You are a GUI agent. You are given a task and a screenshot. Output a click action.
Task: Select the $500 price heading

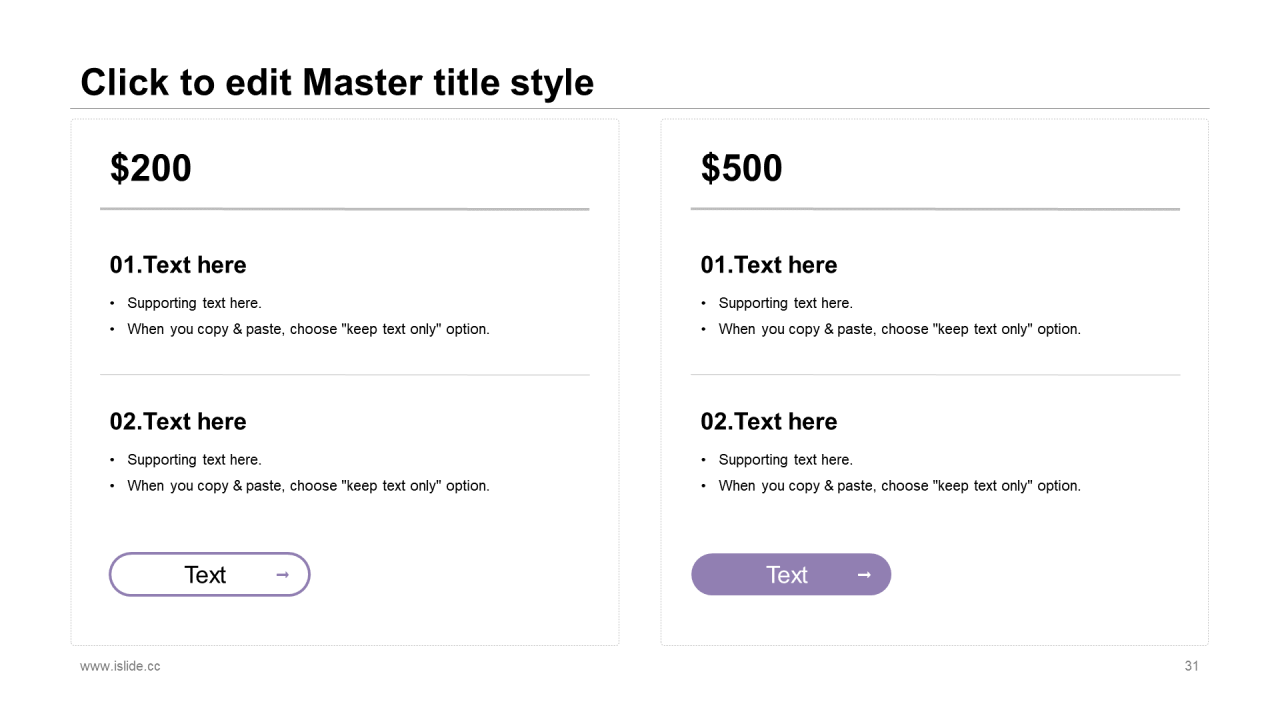click(x=742, y=168)
